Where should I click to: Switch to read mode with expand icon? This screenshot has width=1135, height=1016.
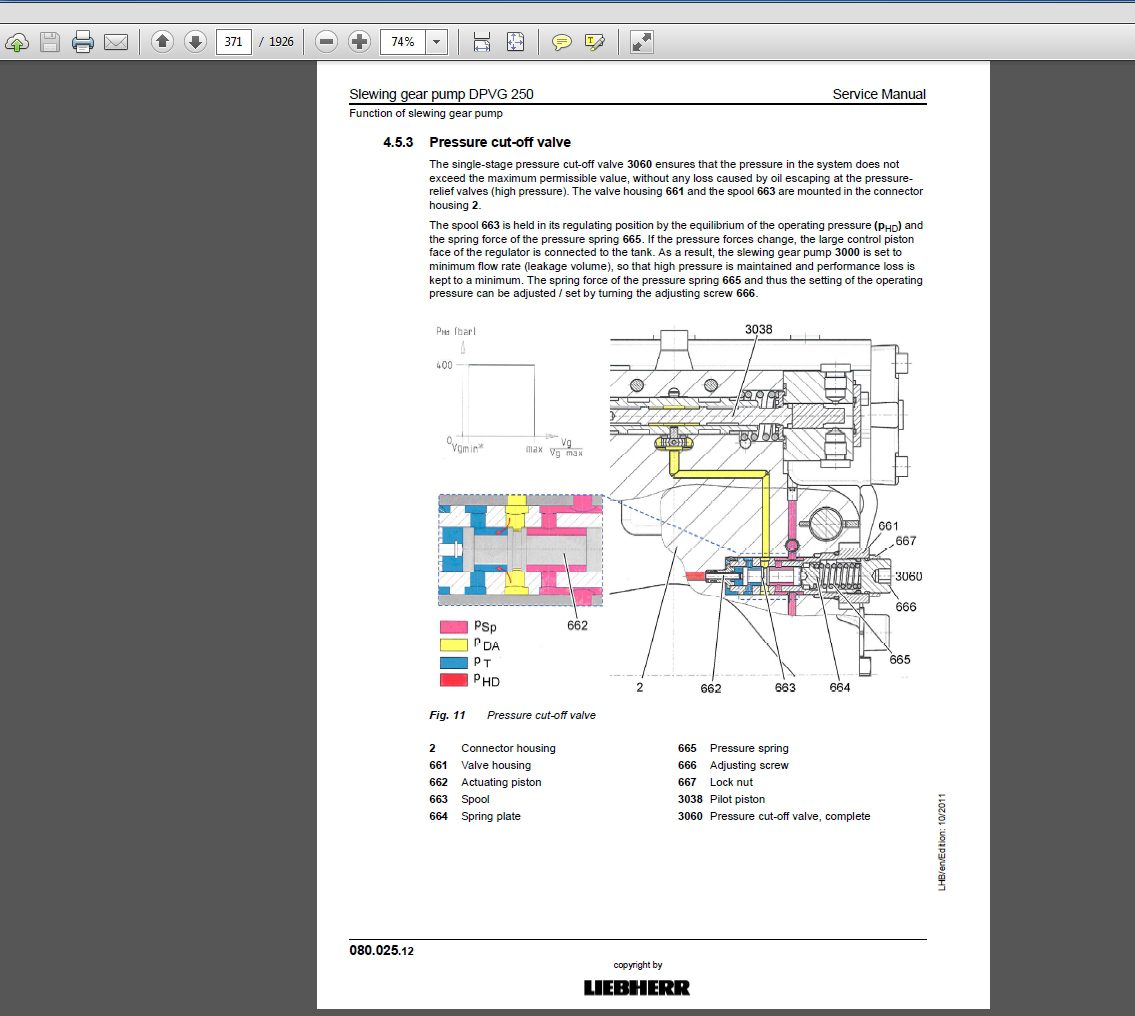641,42
